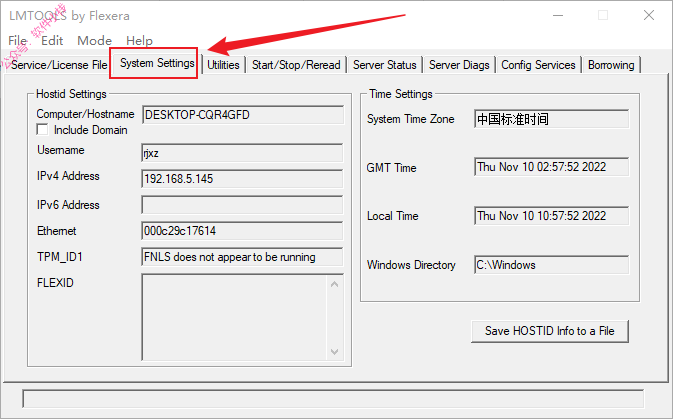Enable the Include Domain checkbox

[42, 130]
